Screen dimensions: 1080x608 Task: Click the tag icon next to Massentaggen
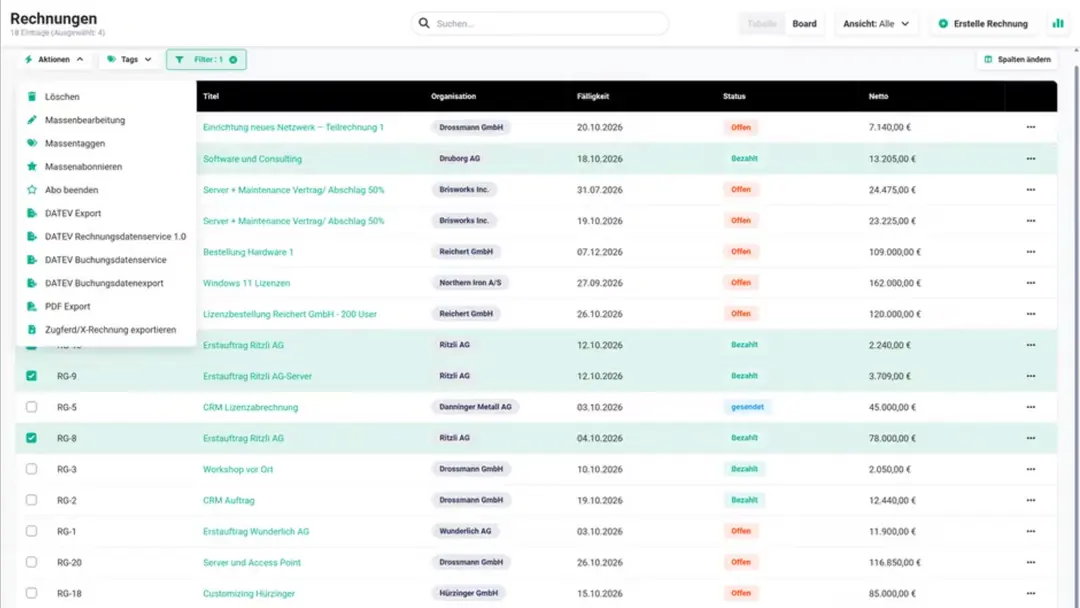32,143
